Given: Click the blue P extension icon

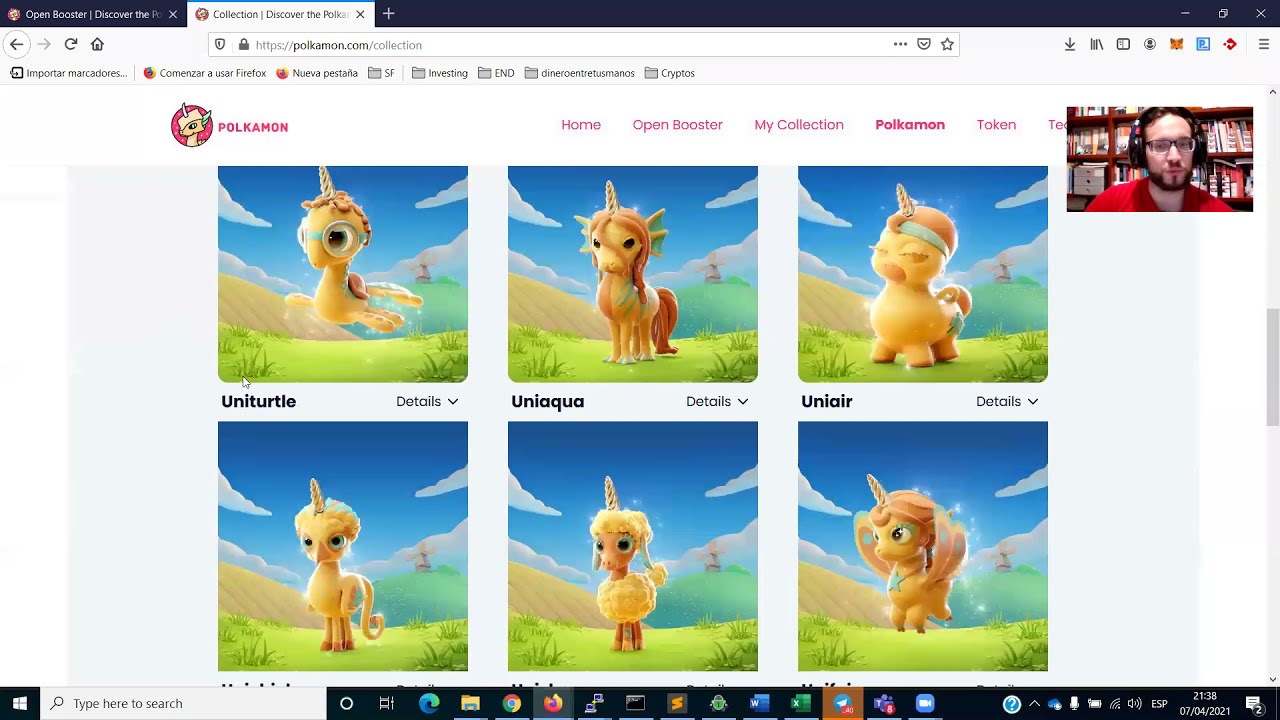Looking at the screenshot, I should (x=1203, y=44).
